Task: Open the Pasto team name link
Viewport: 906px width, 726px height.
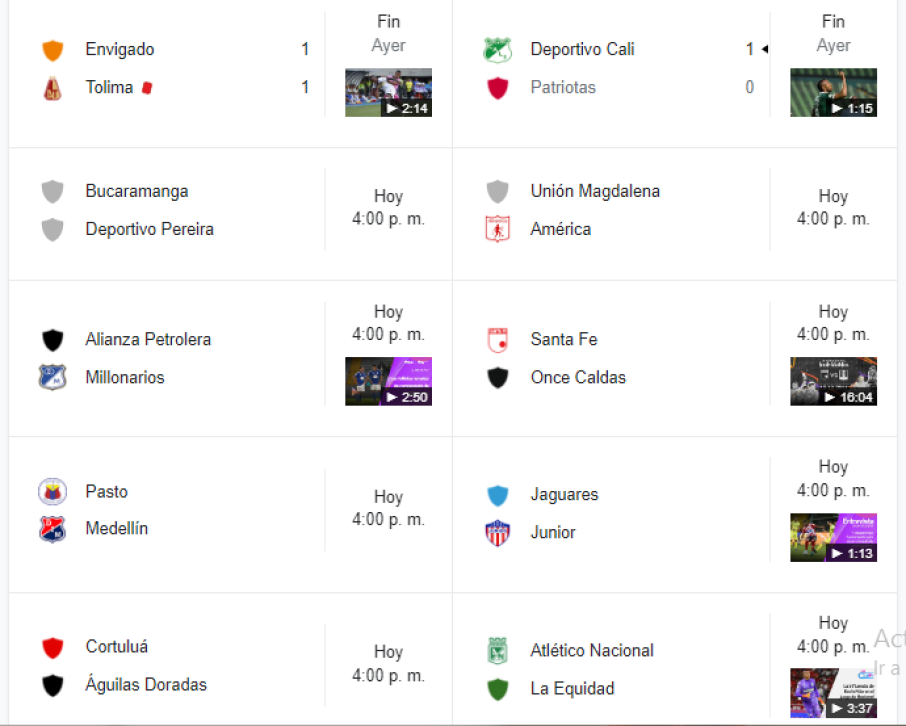Action: click(107, 491)
